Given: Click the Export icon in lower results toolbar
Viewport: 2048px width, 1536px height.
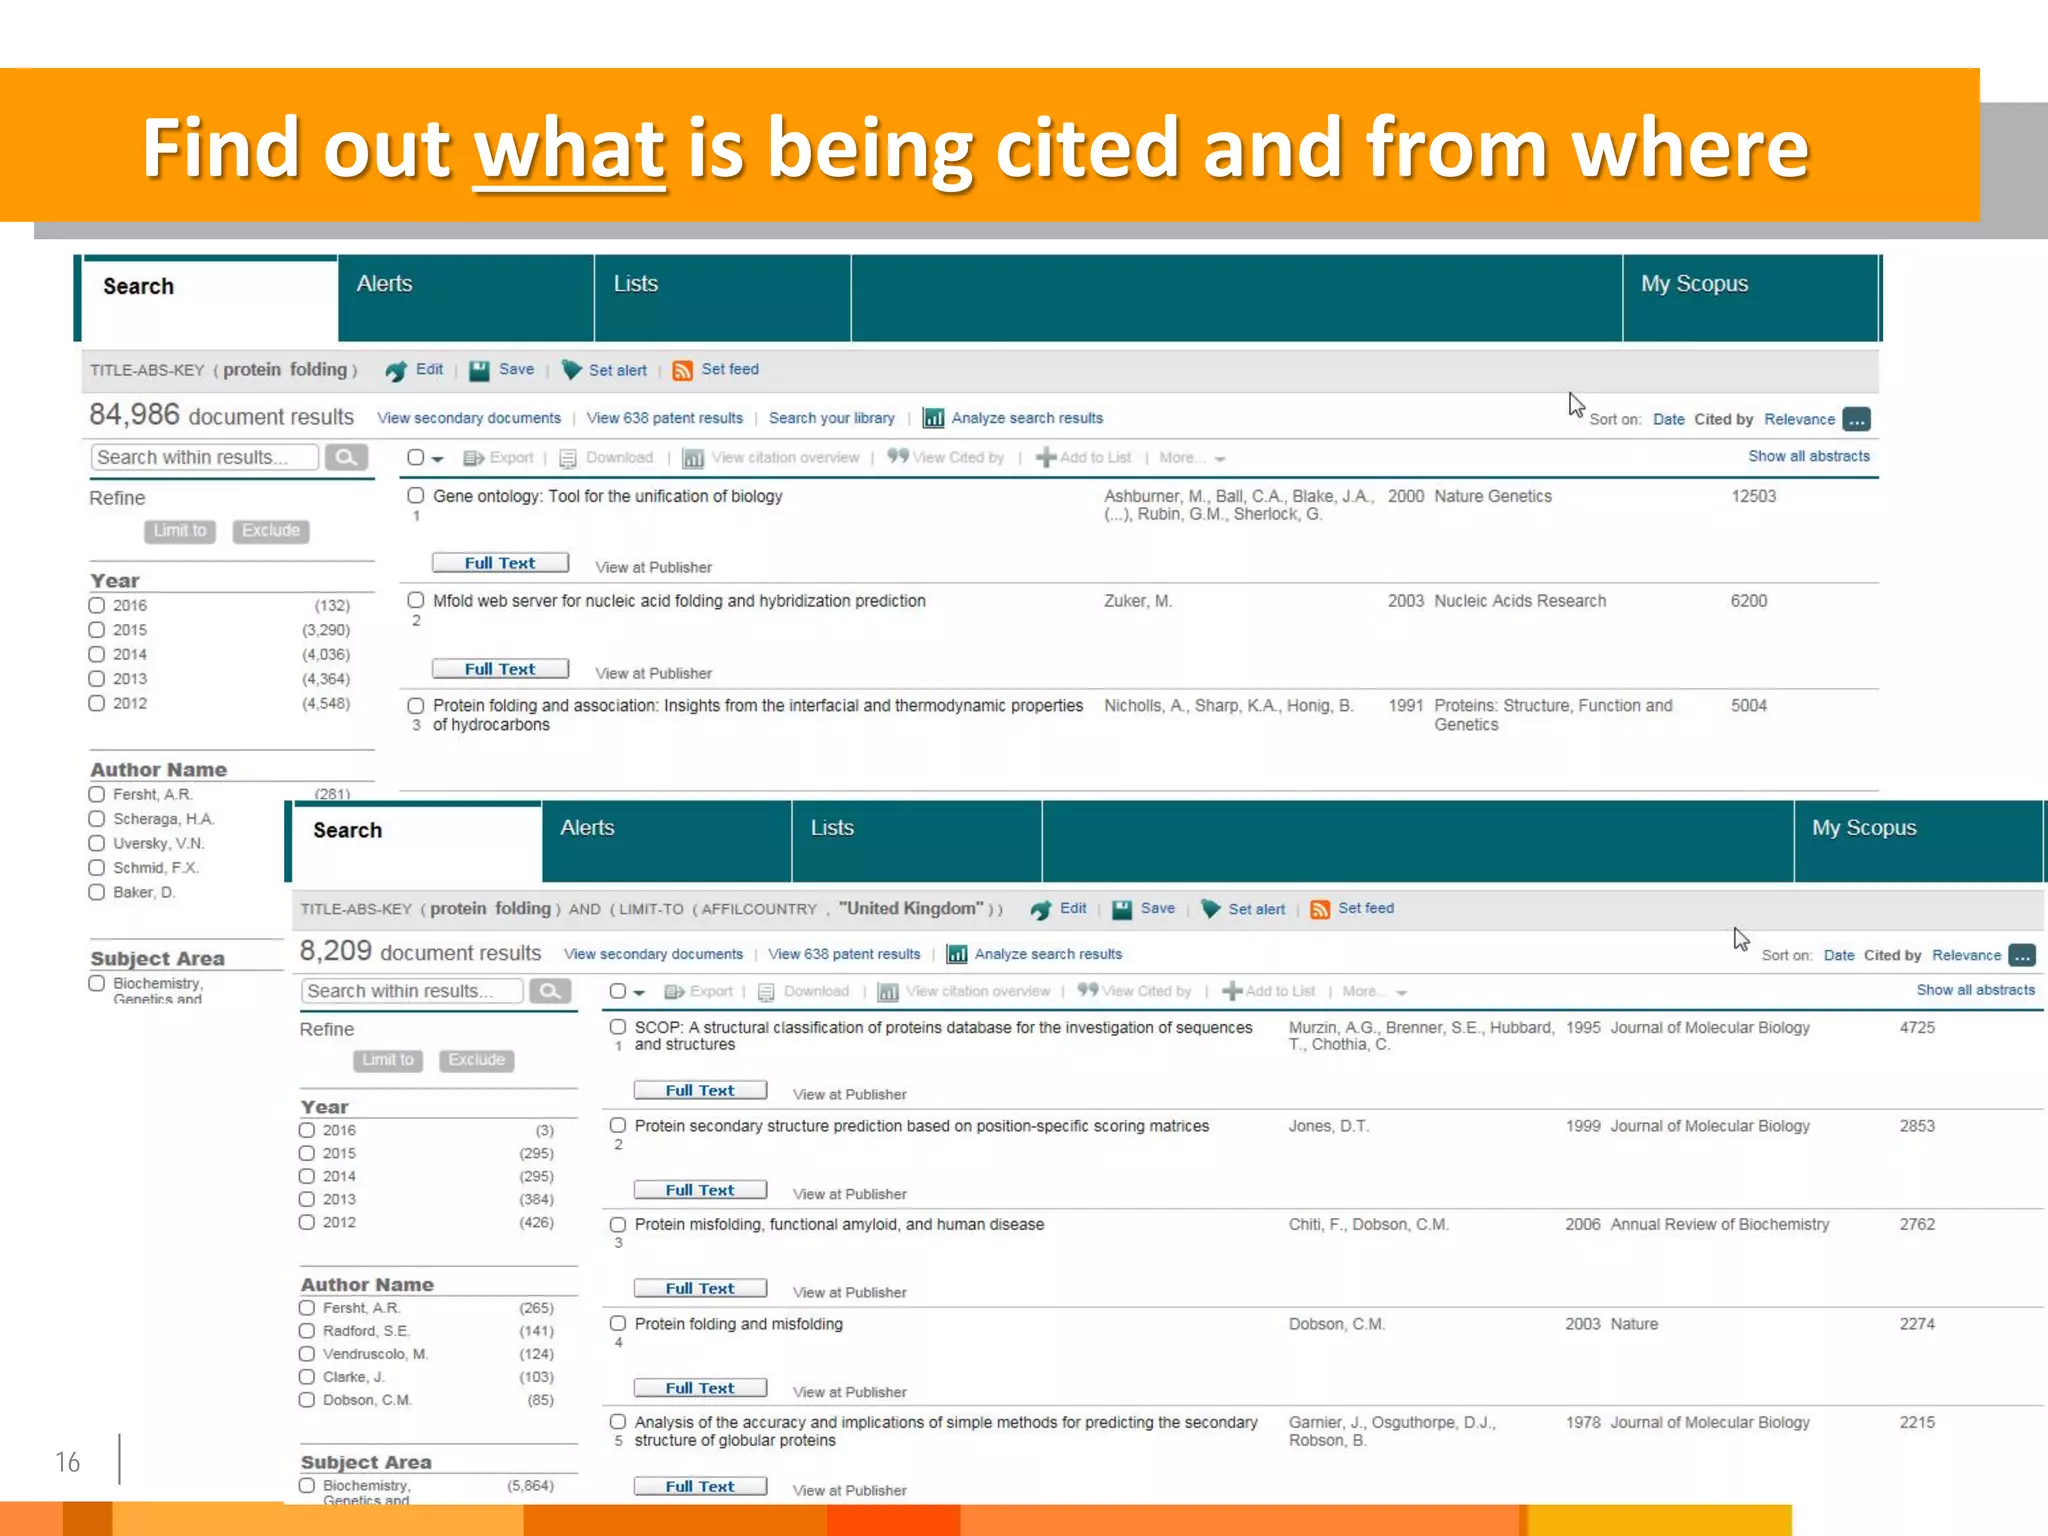Looking at the screenshot, I should pos(675,992).
